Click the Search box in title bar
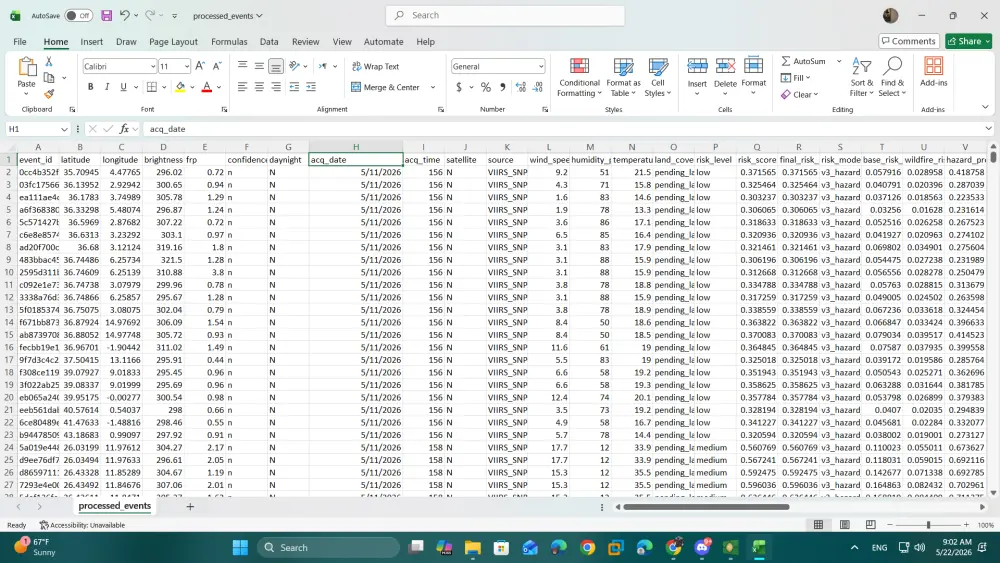Screen dimensions: 1000x563 pos(505,15)
